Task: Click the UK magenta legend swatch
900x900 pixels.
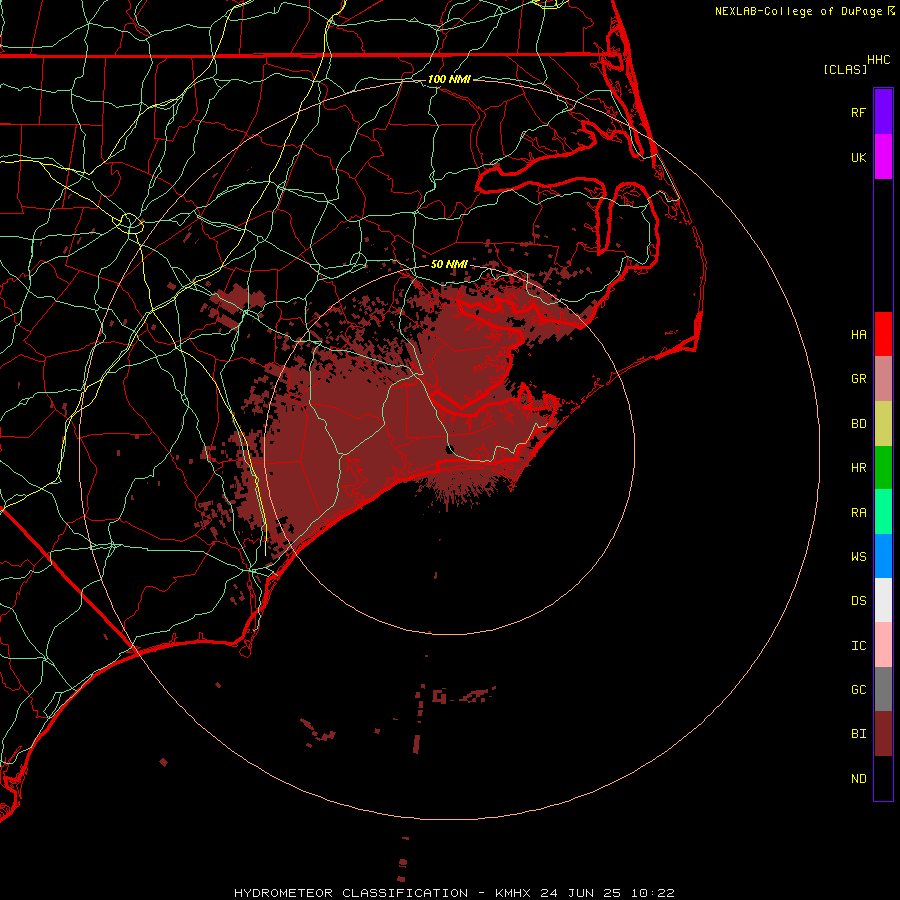Action: (883, 157)
